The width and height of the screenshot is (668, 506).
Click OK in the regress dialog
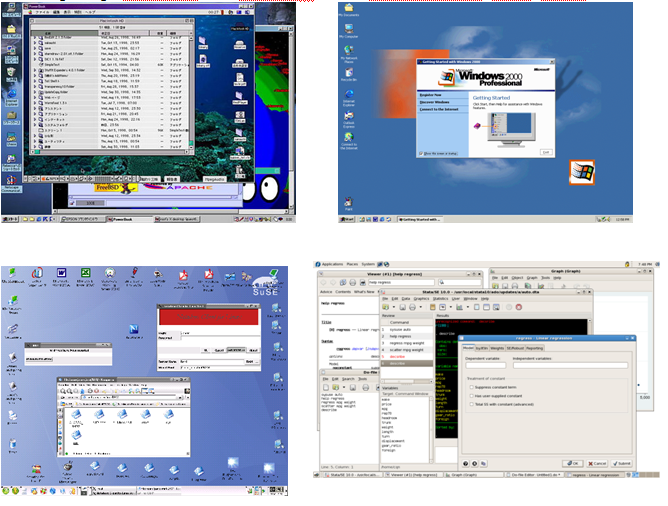pos(573,463)
